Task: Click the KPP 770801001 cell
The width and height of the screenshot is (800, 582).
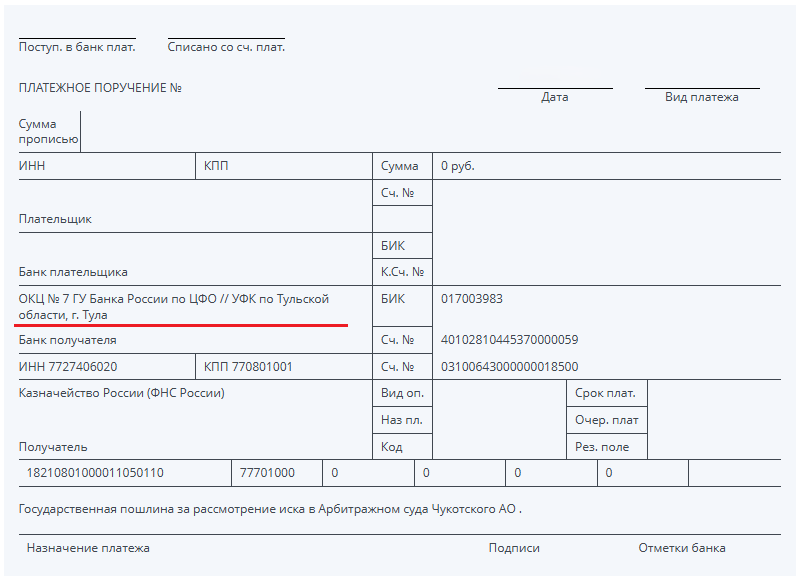Action: tap(248, 367)
